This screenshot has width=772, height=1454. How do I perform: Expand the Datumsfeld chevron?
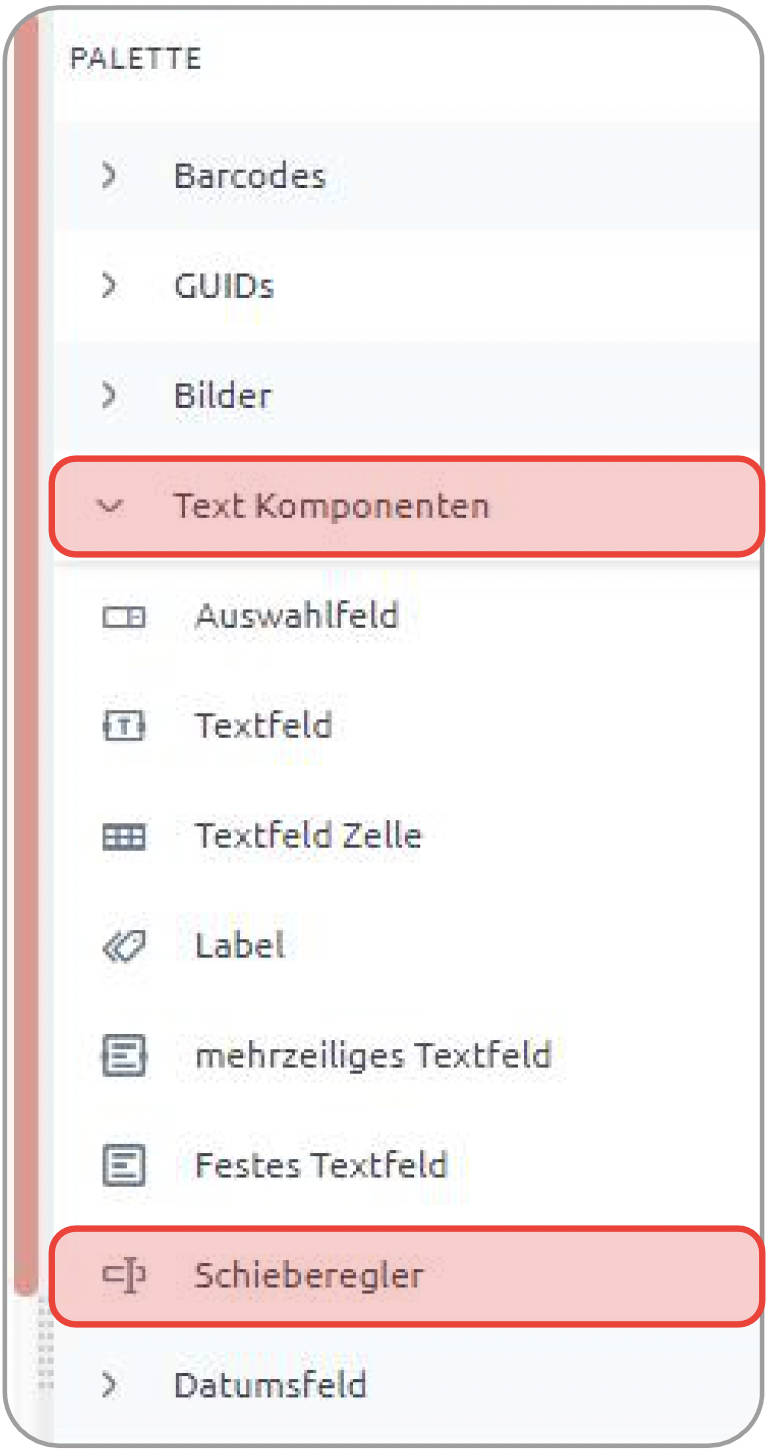click(110, 1385)
